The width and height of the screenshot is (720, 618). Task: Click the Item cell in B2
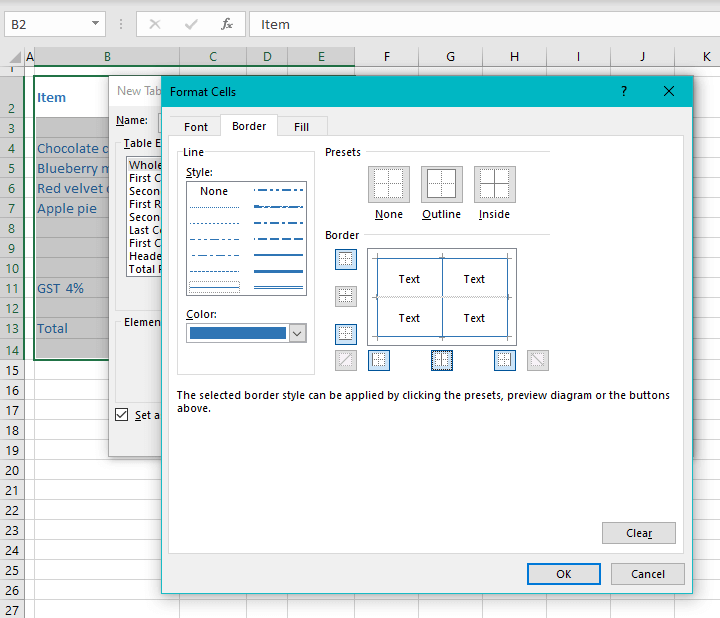click(72, 97)
